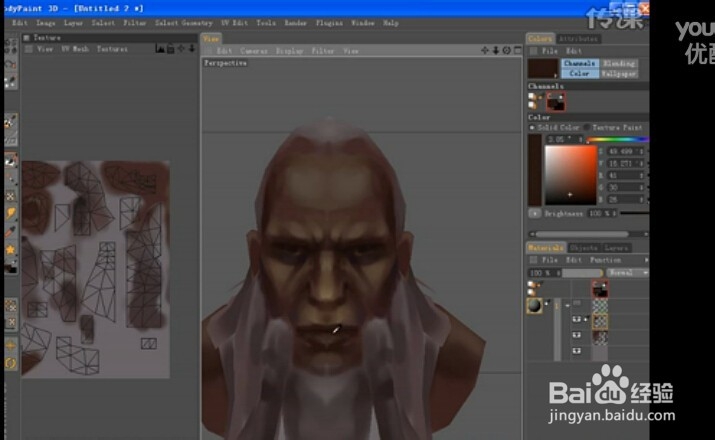Image resolution: width=715 pixels, height=440 pixels.
Task: Step the Brightness 100 % spinner arrows
Action: 614,213
